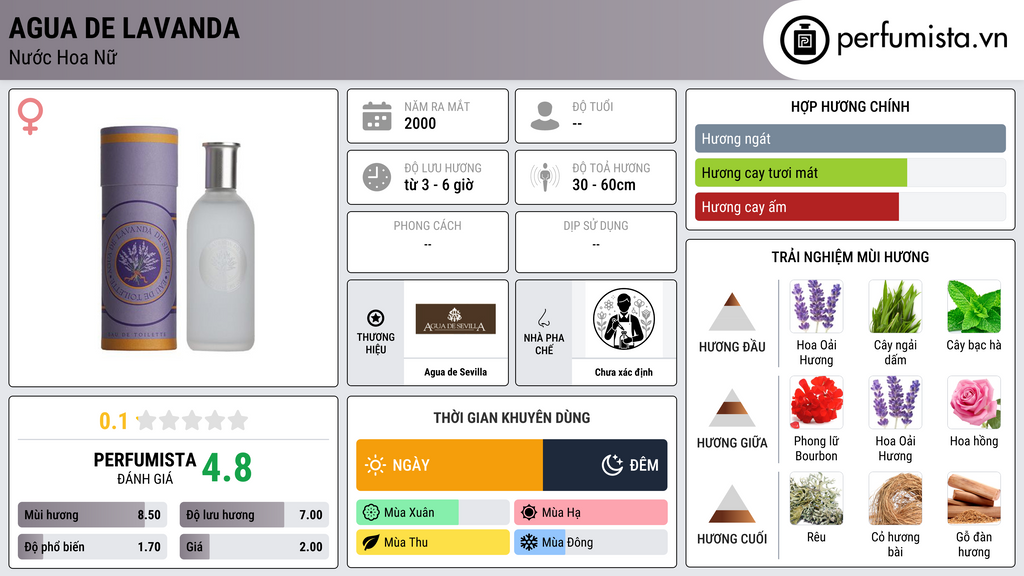Click the calendar icon beside Năm ra mắt
Screen dimensions: 1024x576
[x=377, y=116]
